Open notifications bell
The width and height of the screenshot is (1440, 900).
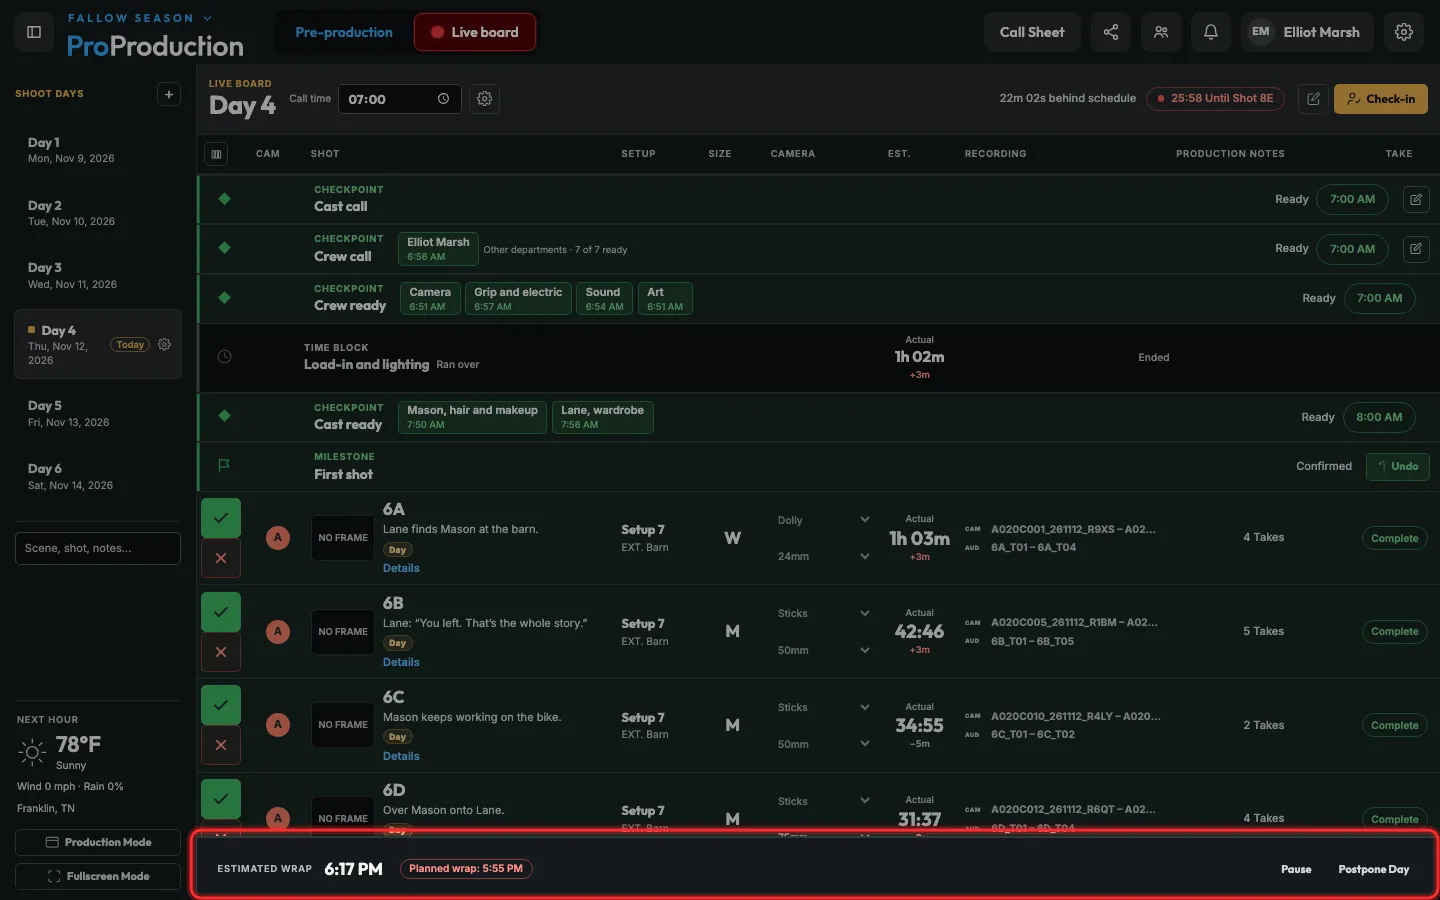[x=1211, y=32]
